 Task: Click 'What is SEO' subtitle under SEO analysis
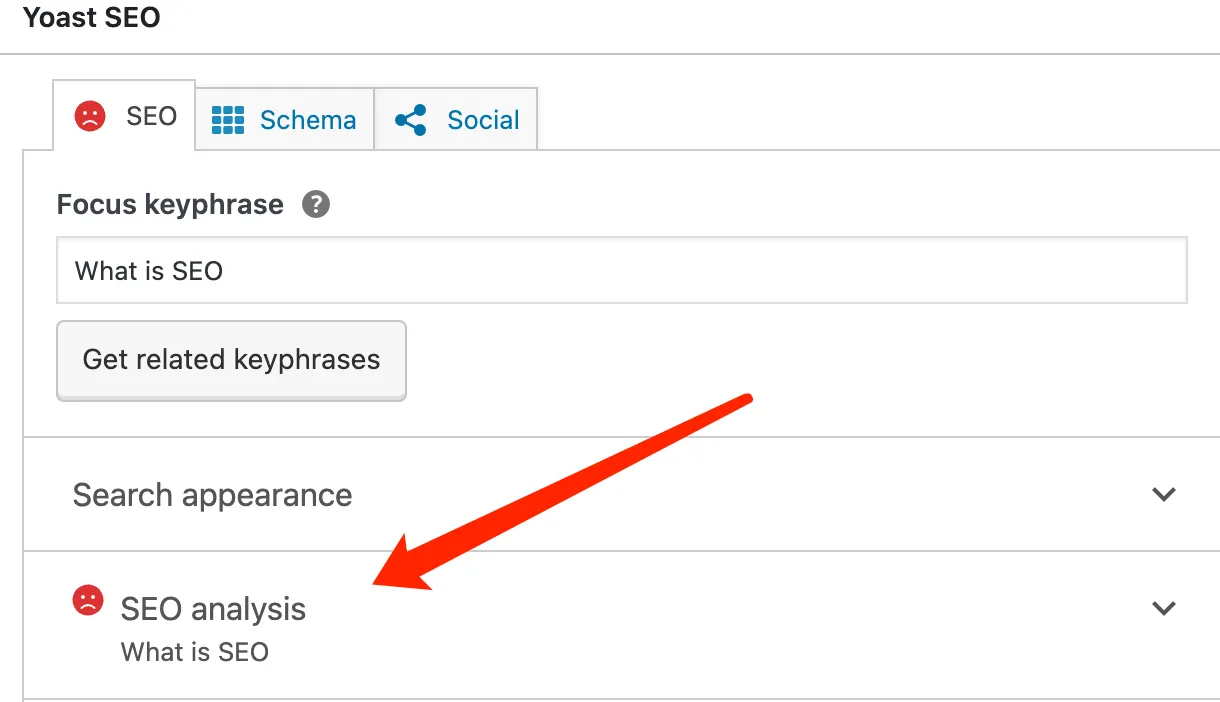tap(195, 653)
